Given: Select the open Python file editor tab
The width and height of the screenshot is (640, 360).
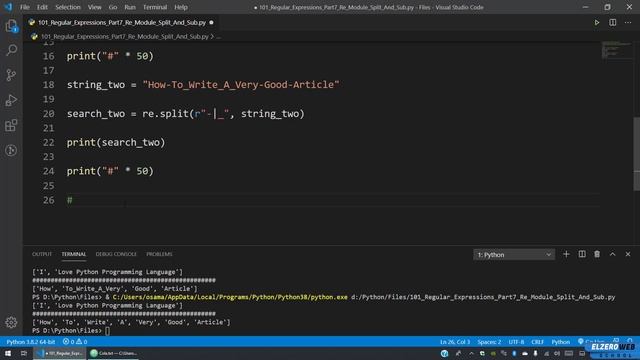Looking at the screenshot, I should coord(121,22).
